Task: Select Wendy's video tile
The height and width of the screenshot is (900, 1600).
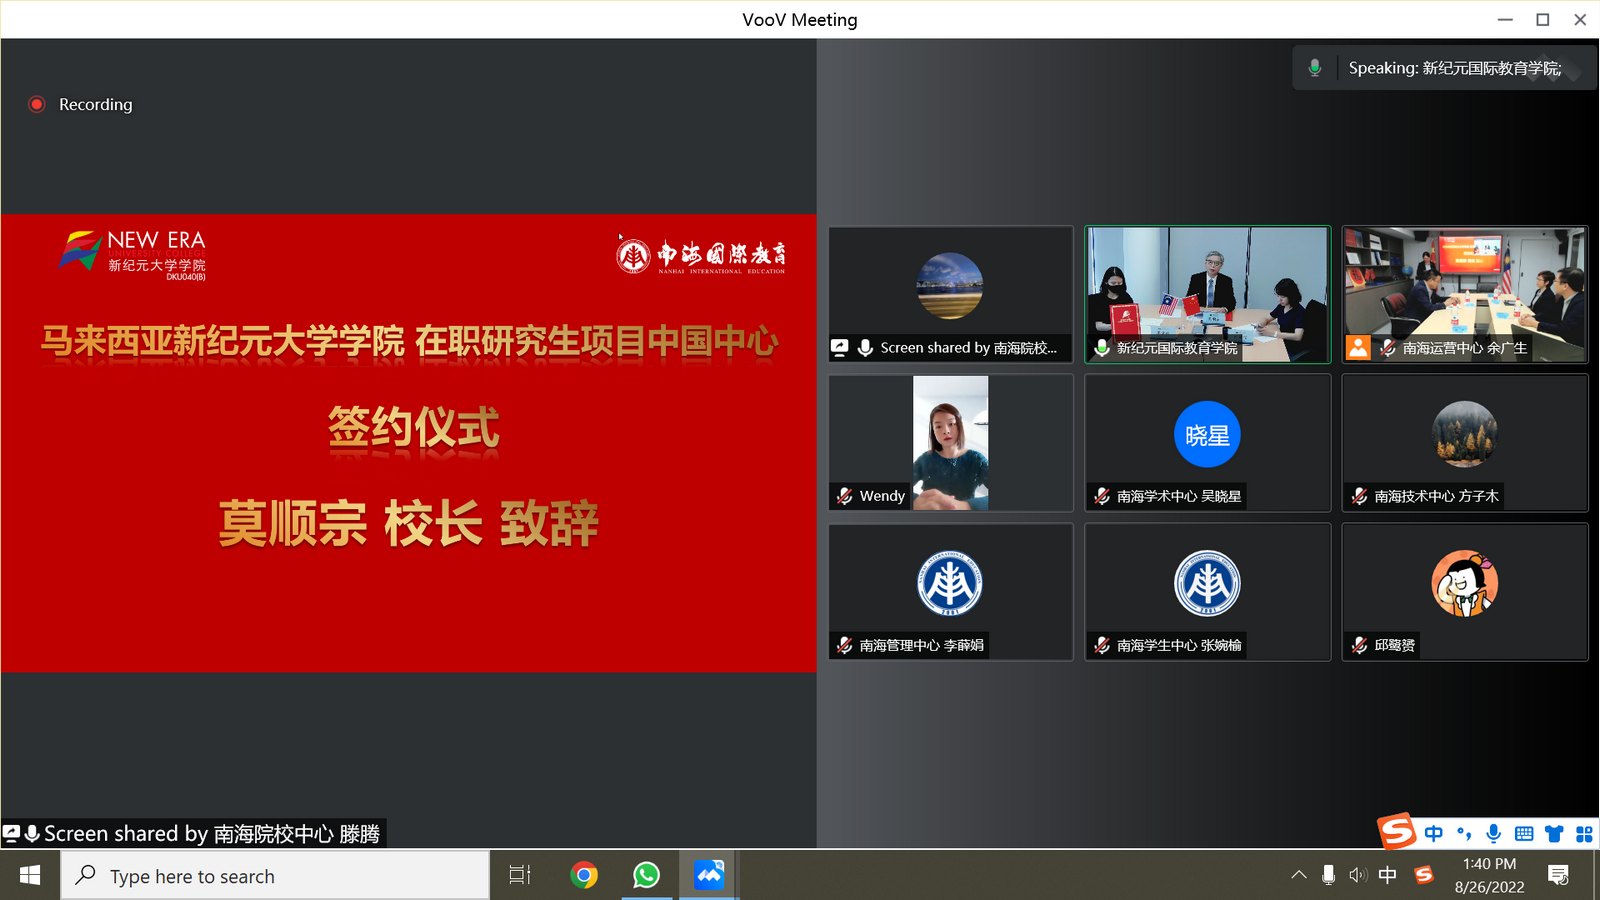Action: (951, 443)
